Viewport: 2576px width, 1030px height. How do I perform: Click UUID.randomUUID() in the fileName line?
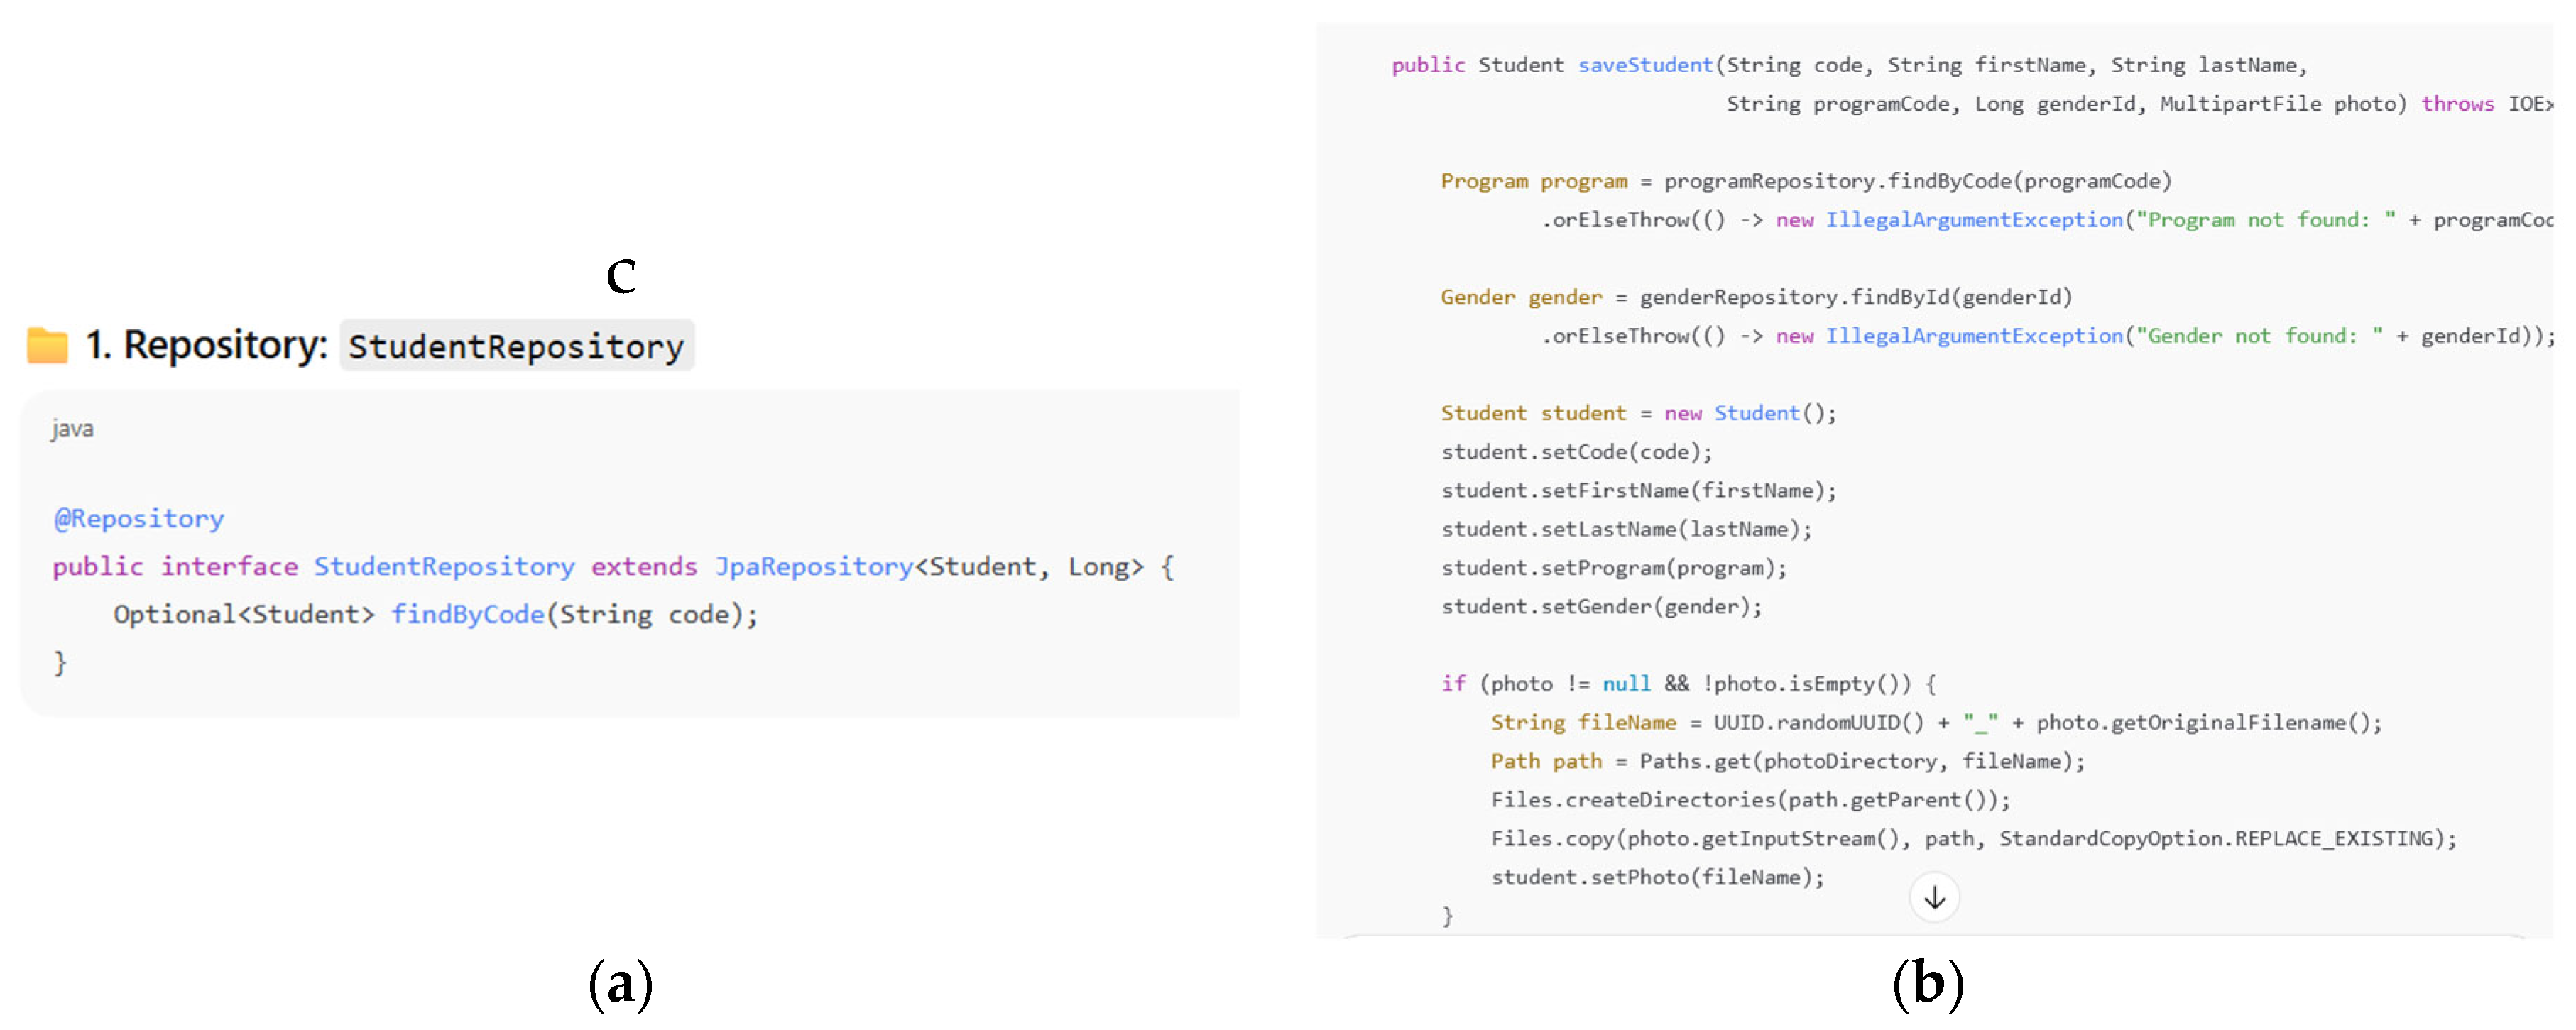point(1817,722)
